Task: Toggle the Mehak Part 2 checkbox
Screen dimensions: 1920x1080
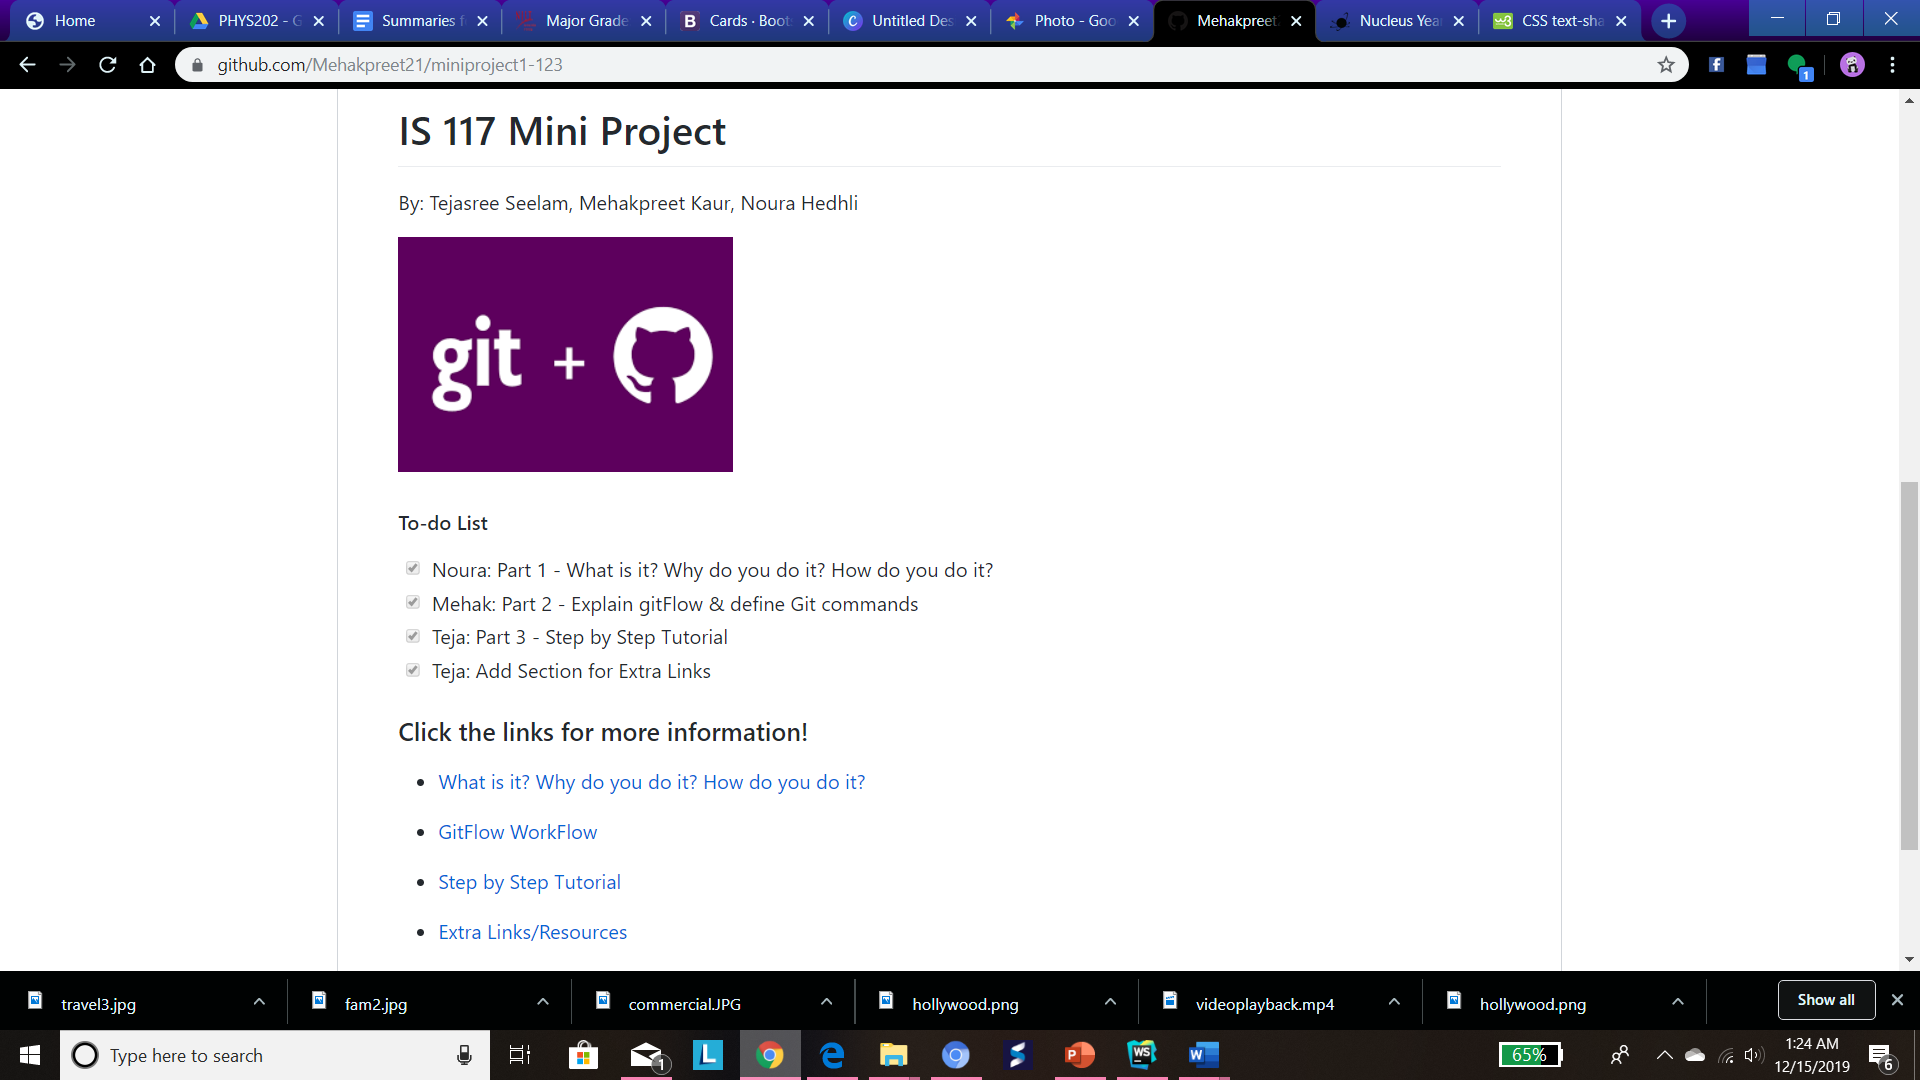Action: pyautogui.click(x=413, y=603)
